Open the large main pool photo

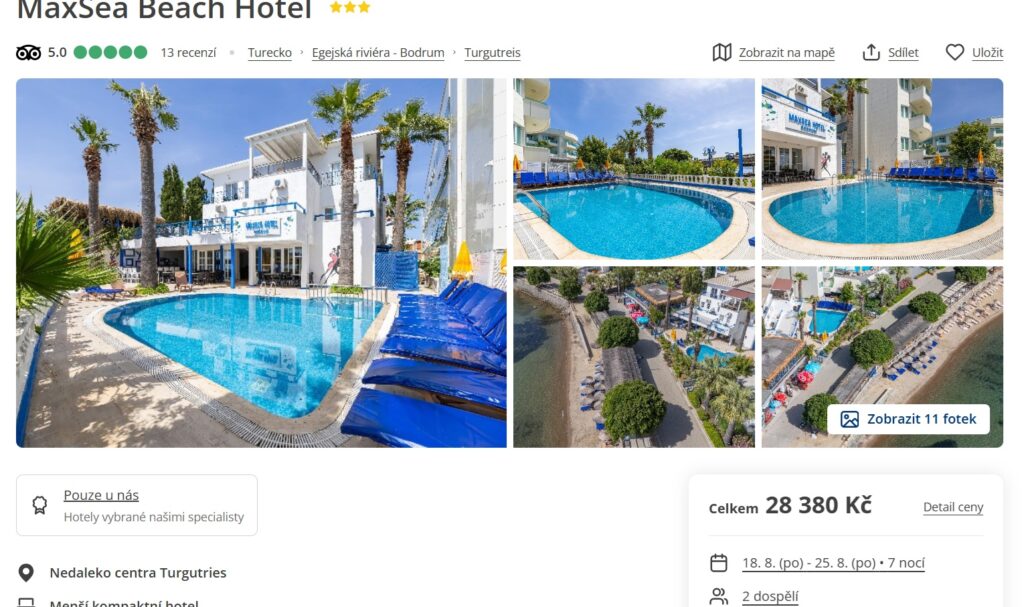click(x=261, y=263)
